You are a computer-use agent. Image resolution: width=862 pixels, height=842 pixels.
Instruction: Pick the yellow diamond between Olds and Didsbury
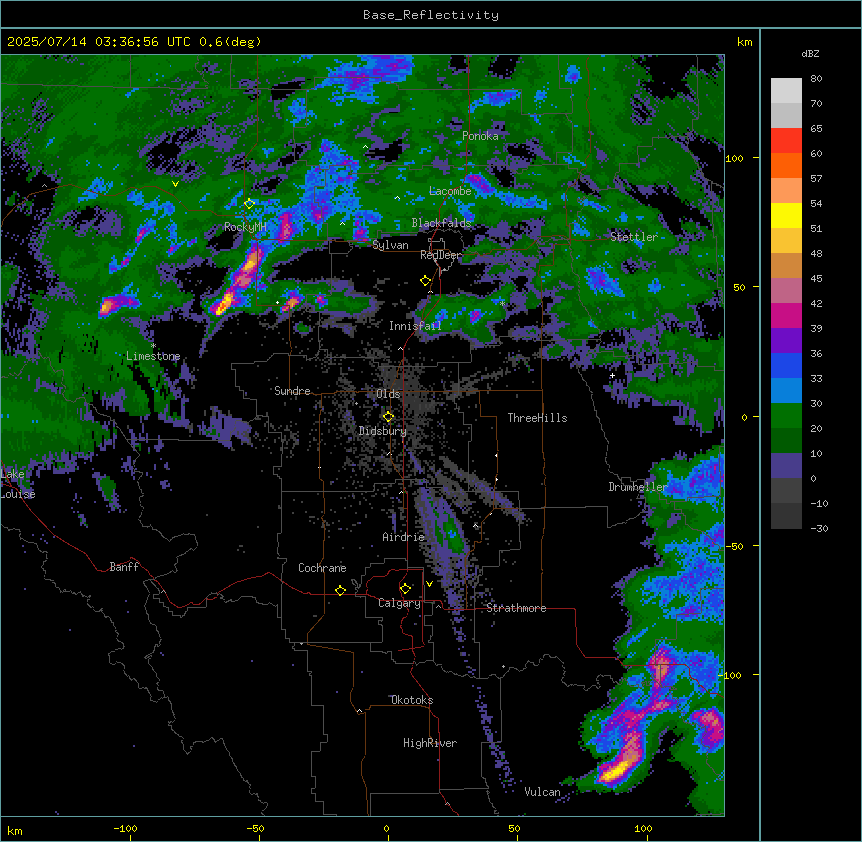click(x=388, y=417)
